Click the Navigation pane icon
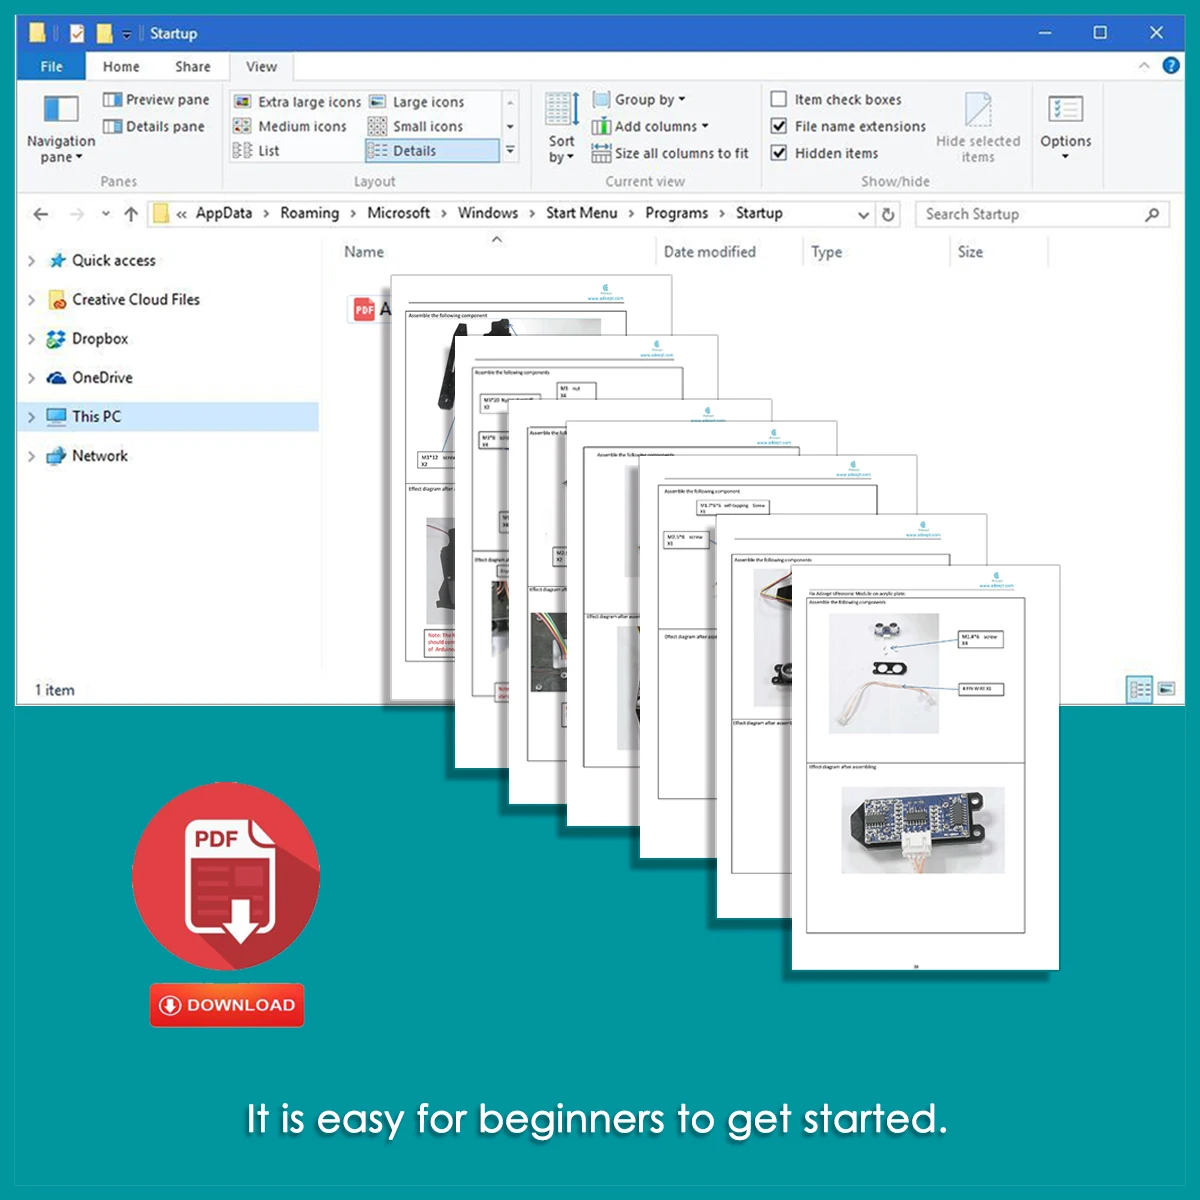Screen dimensions: 1200x1200 click(60, 109)
